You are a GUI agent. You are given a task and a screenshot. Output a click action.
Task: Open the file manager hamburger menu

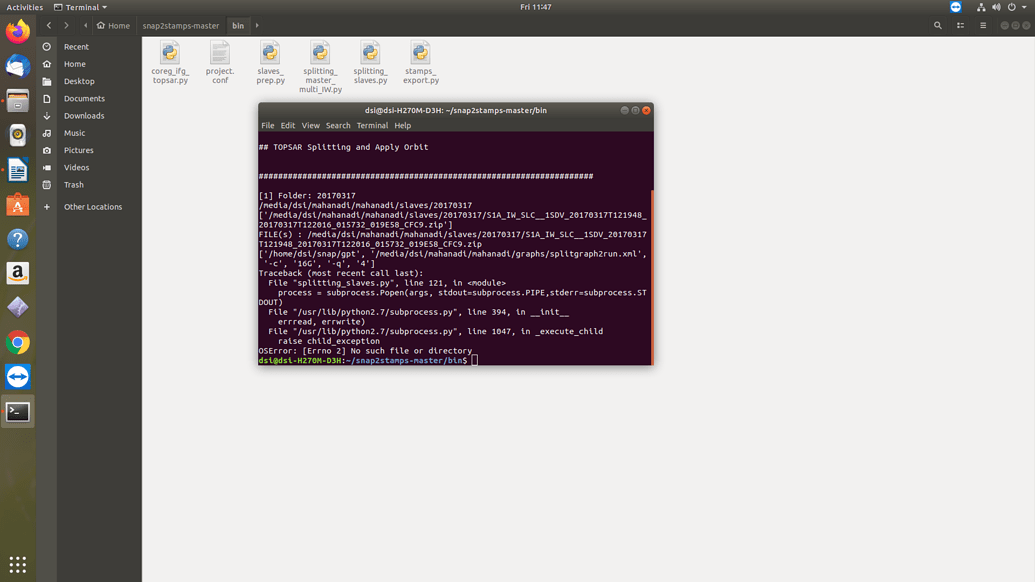pyautogui.click(x=983, y=26)
